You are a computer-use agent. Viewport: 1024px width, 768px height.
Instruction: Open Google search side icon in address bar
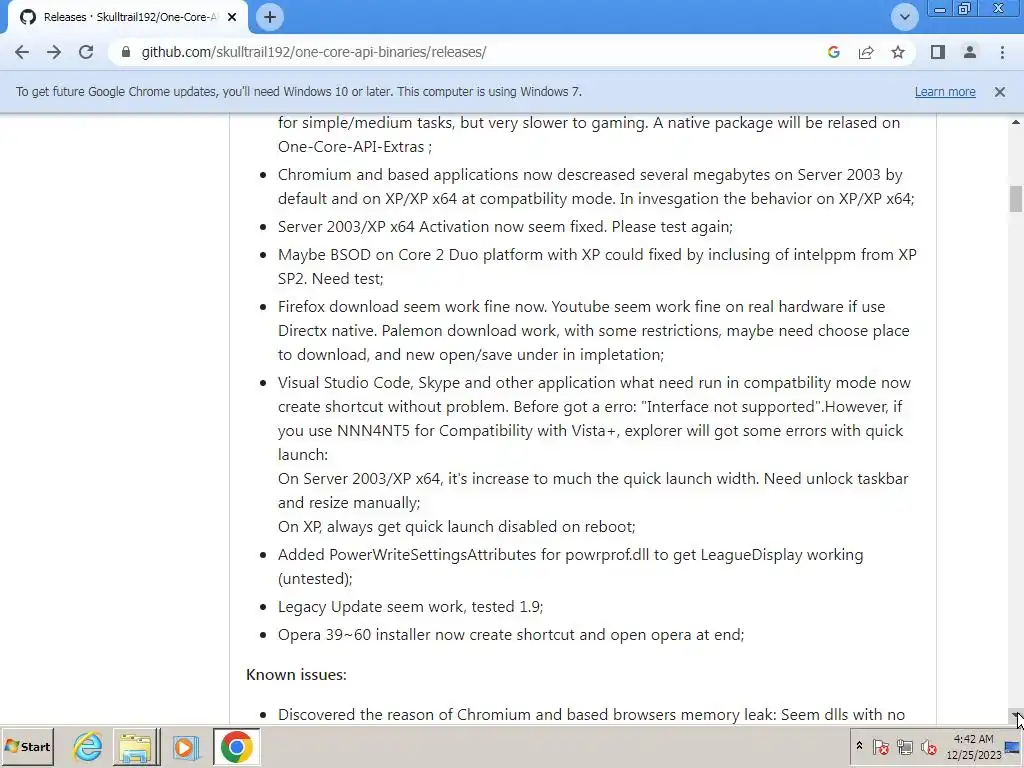(833, 52)
